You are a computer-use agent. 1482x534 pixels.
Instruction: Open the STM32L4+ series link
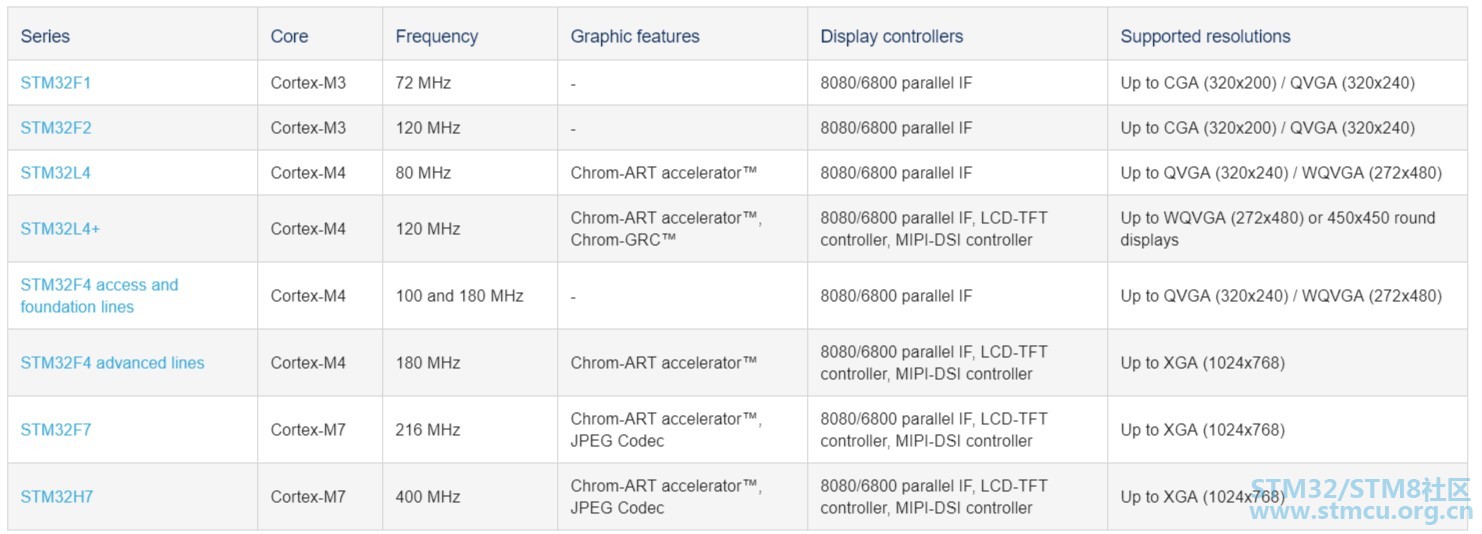[x=60, y=229]
